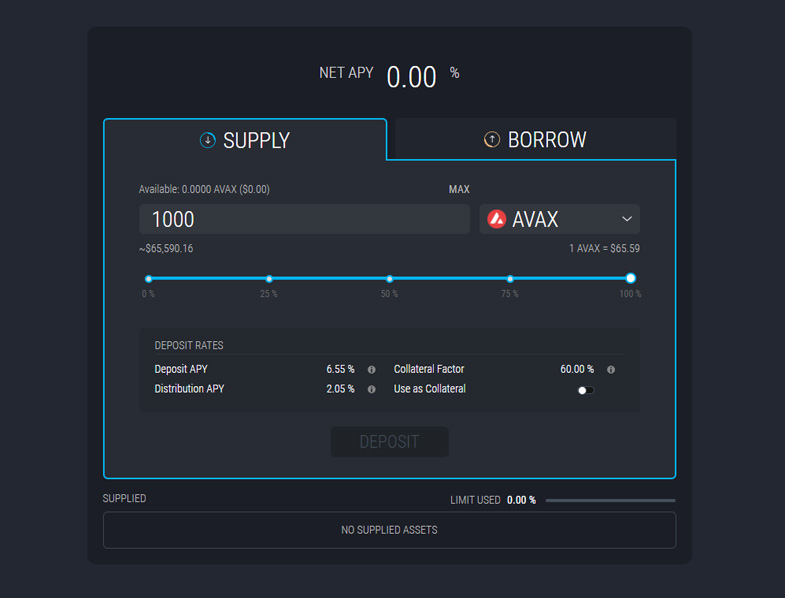
Task: Open the AVAX asset dropdown chevron
Action: pos(627,219)
